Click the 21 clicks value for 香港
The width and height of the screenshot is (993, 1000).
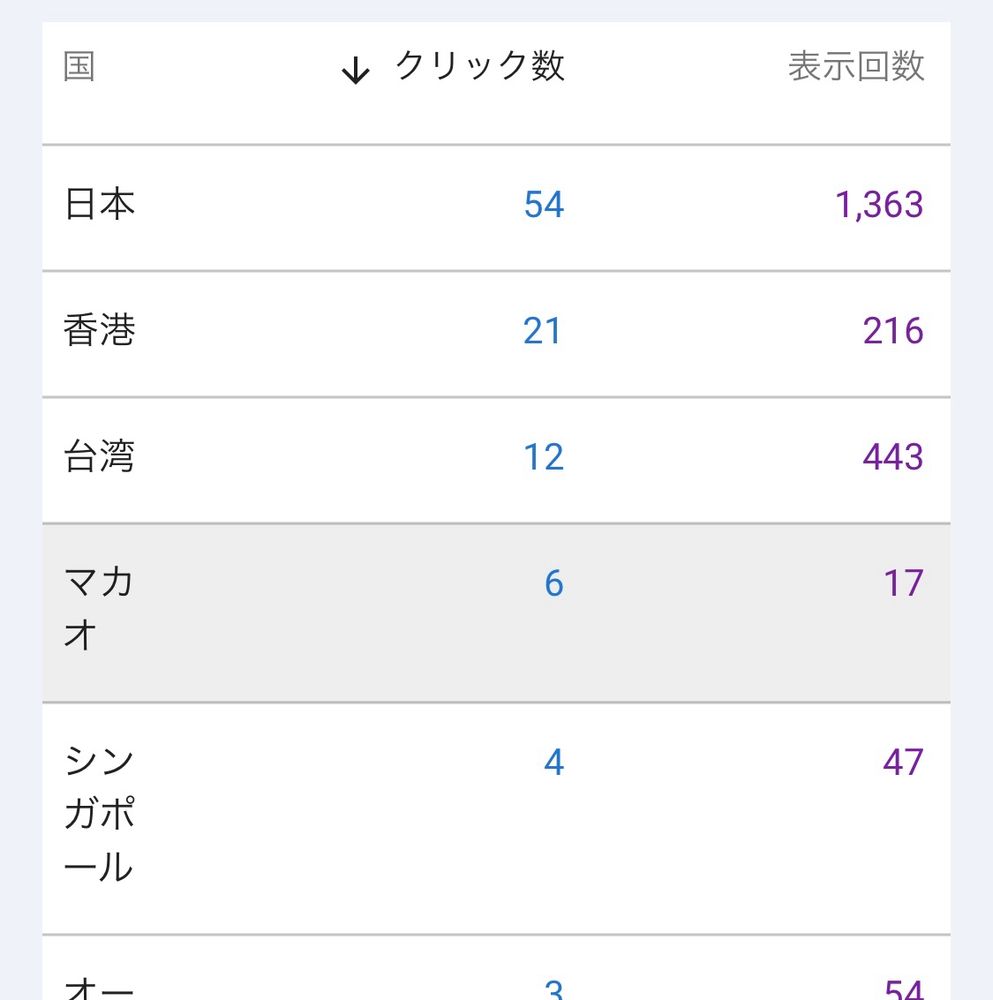coord(543,331)
